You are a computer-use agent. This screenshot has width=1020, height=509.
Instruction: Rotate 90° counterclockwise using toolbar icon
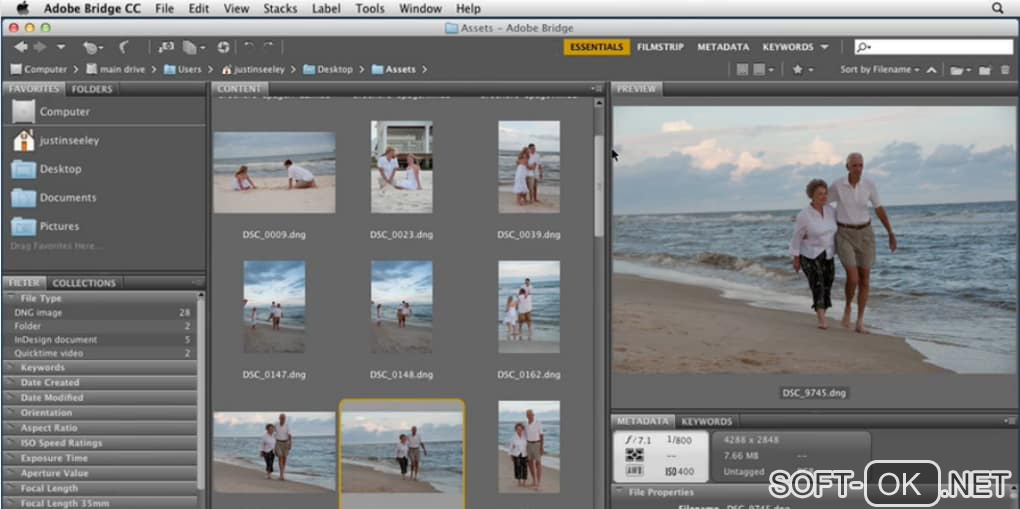249,47
